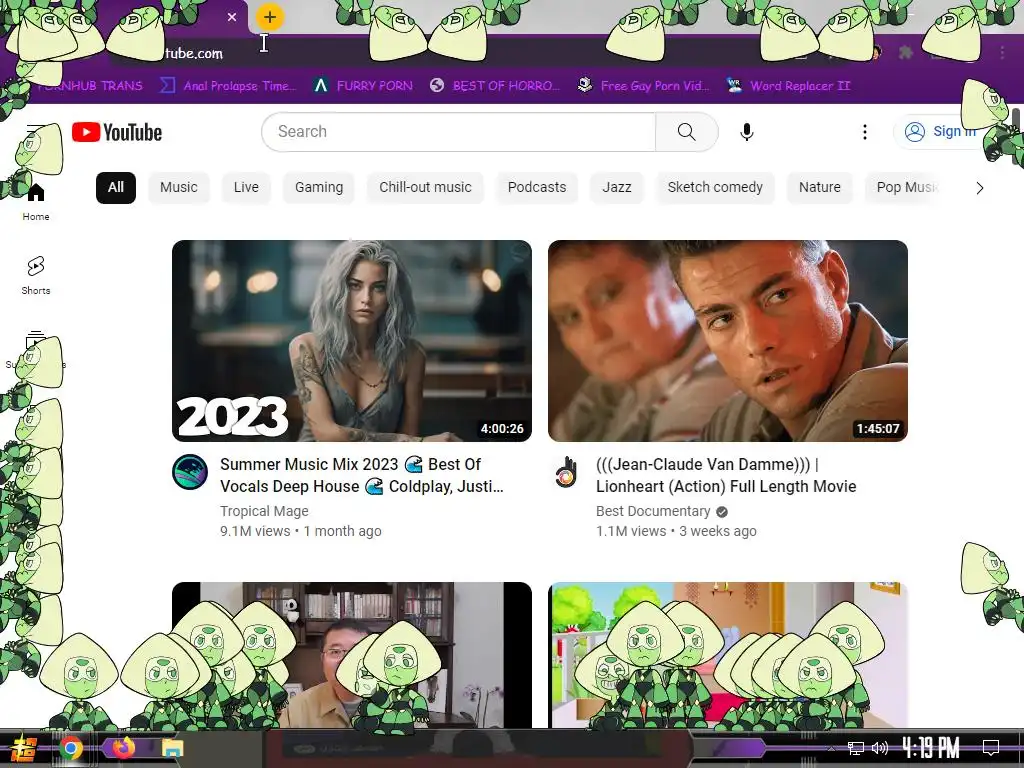
Task: Select the All filter chip
Action: tap(116, 187)
